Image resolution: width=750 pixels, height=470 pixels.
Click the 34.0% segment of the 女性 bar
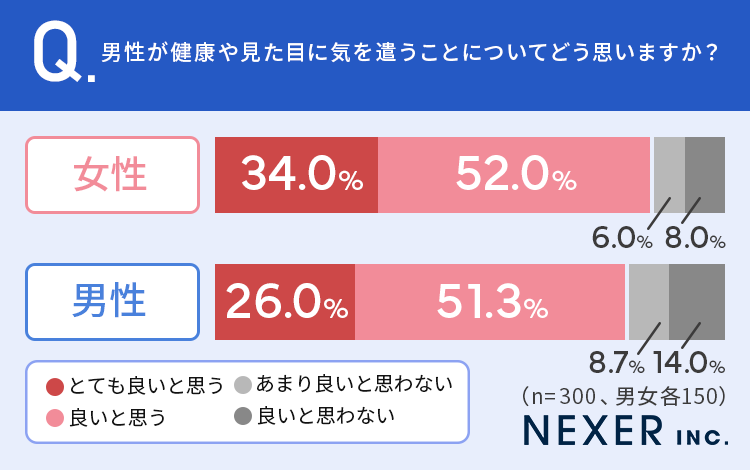click(297, 175)
